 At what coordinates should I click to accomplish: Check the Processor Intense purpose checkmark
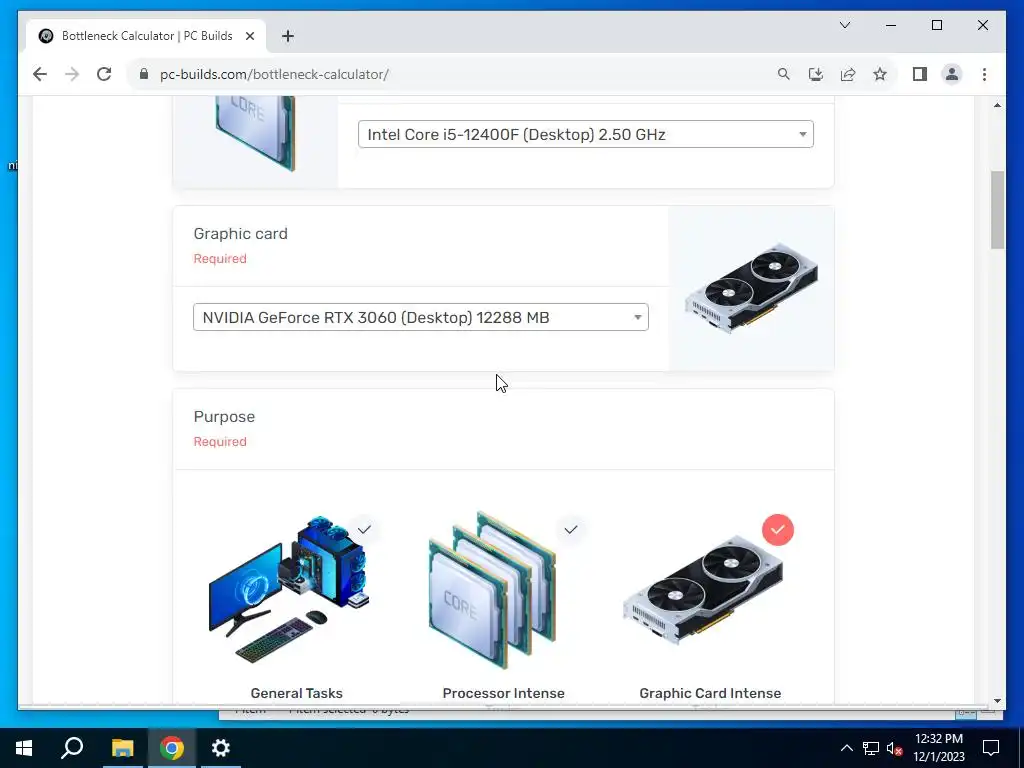pos(571,529)
